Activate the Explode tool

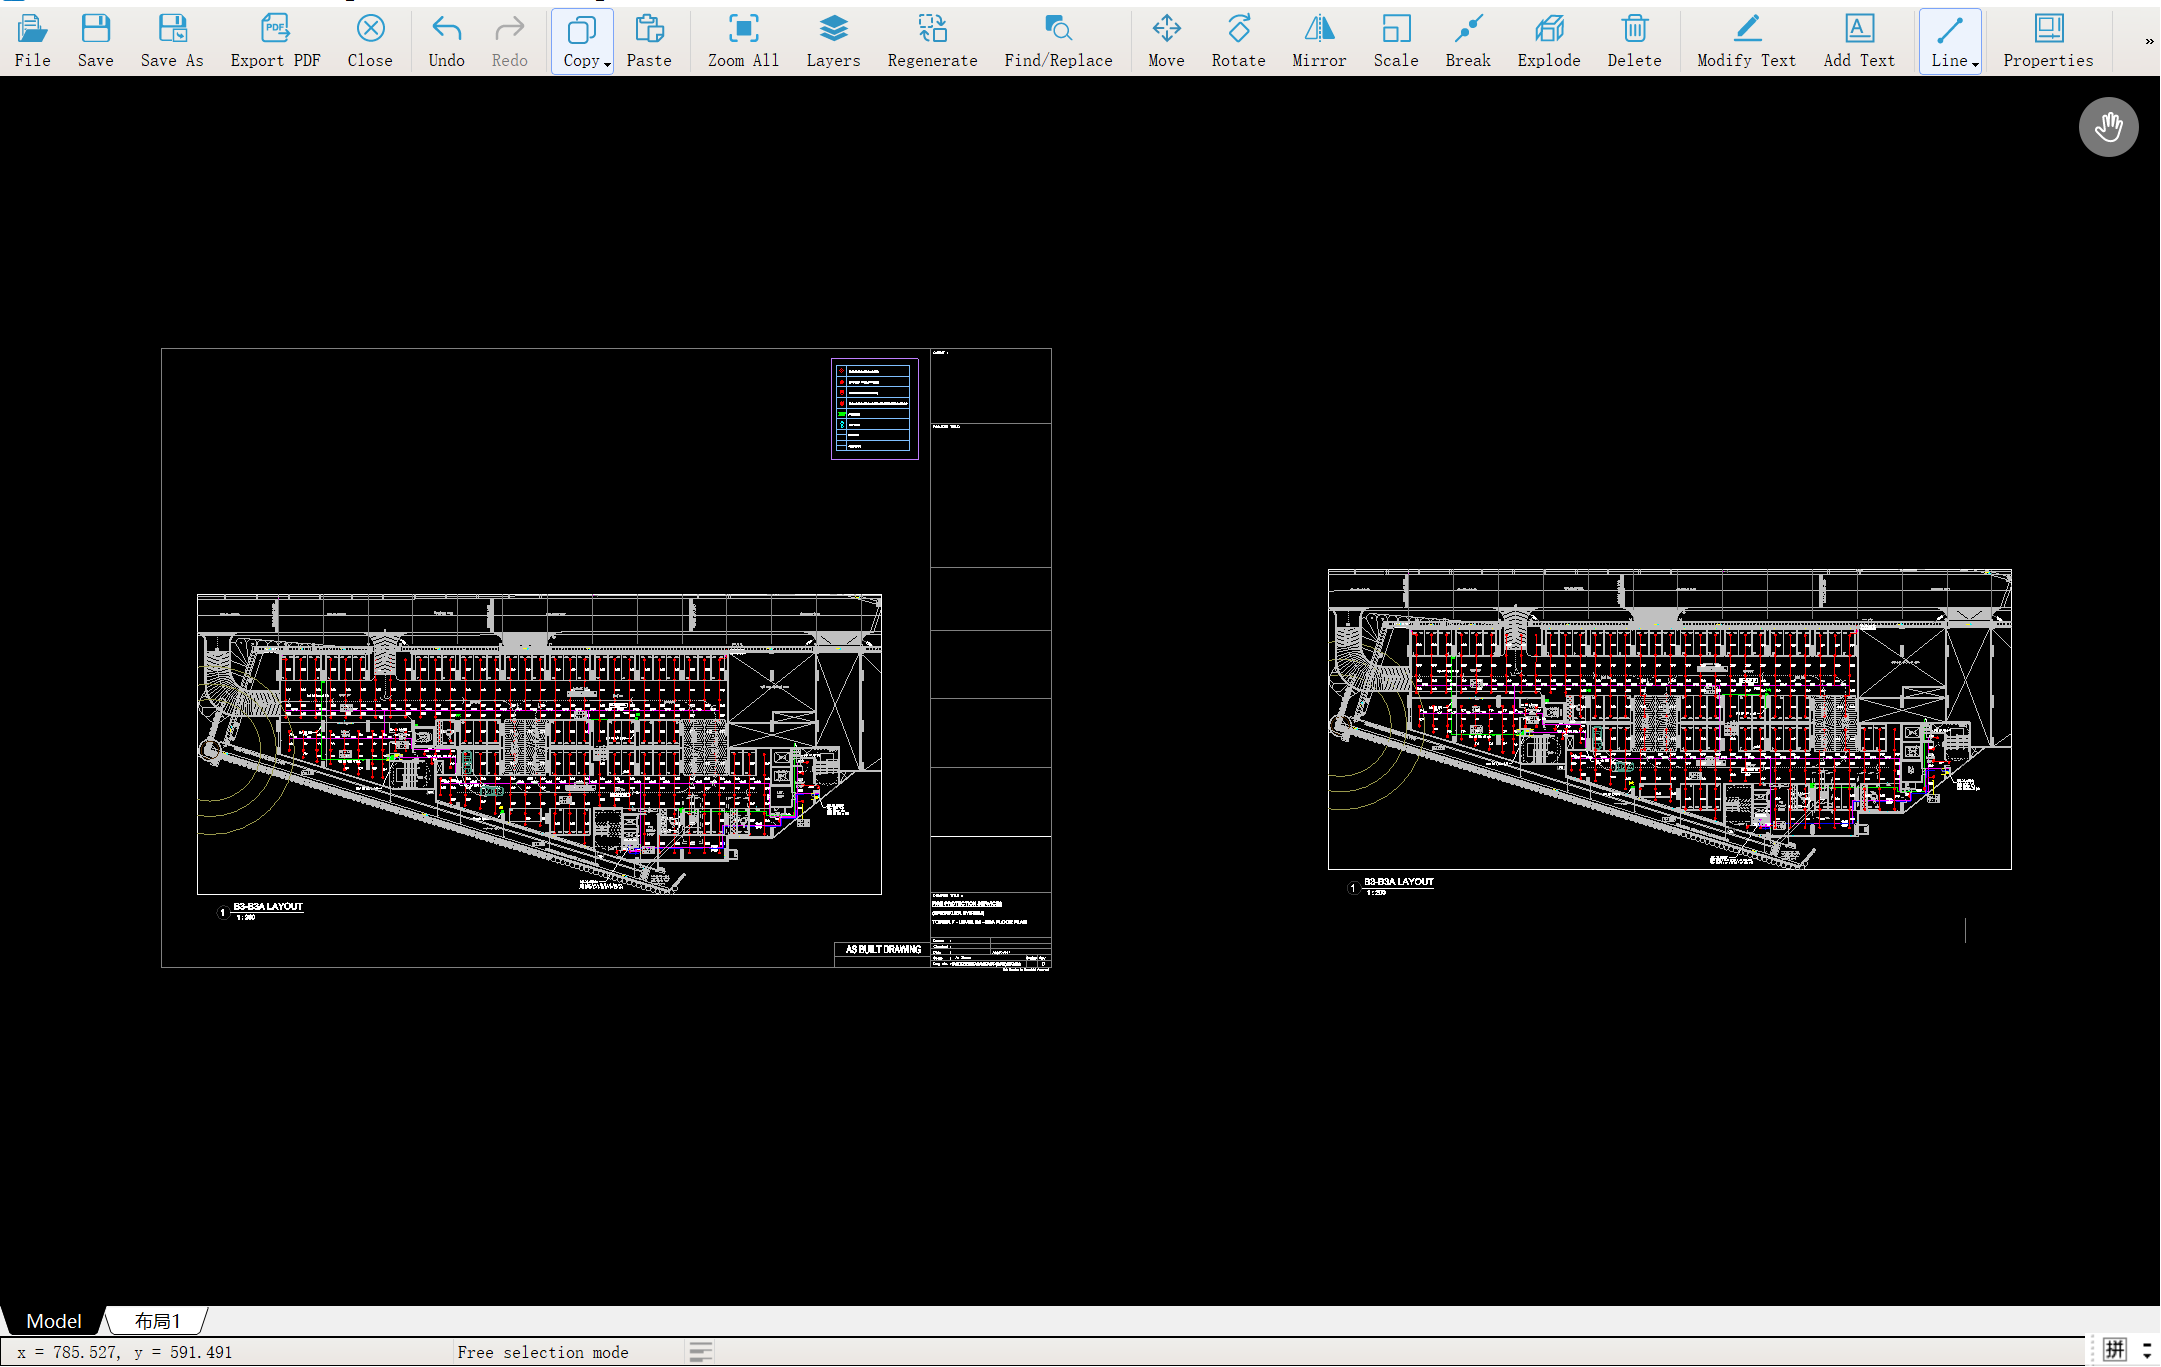tap(1548, 40)
